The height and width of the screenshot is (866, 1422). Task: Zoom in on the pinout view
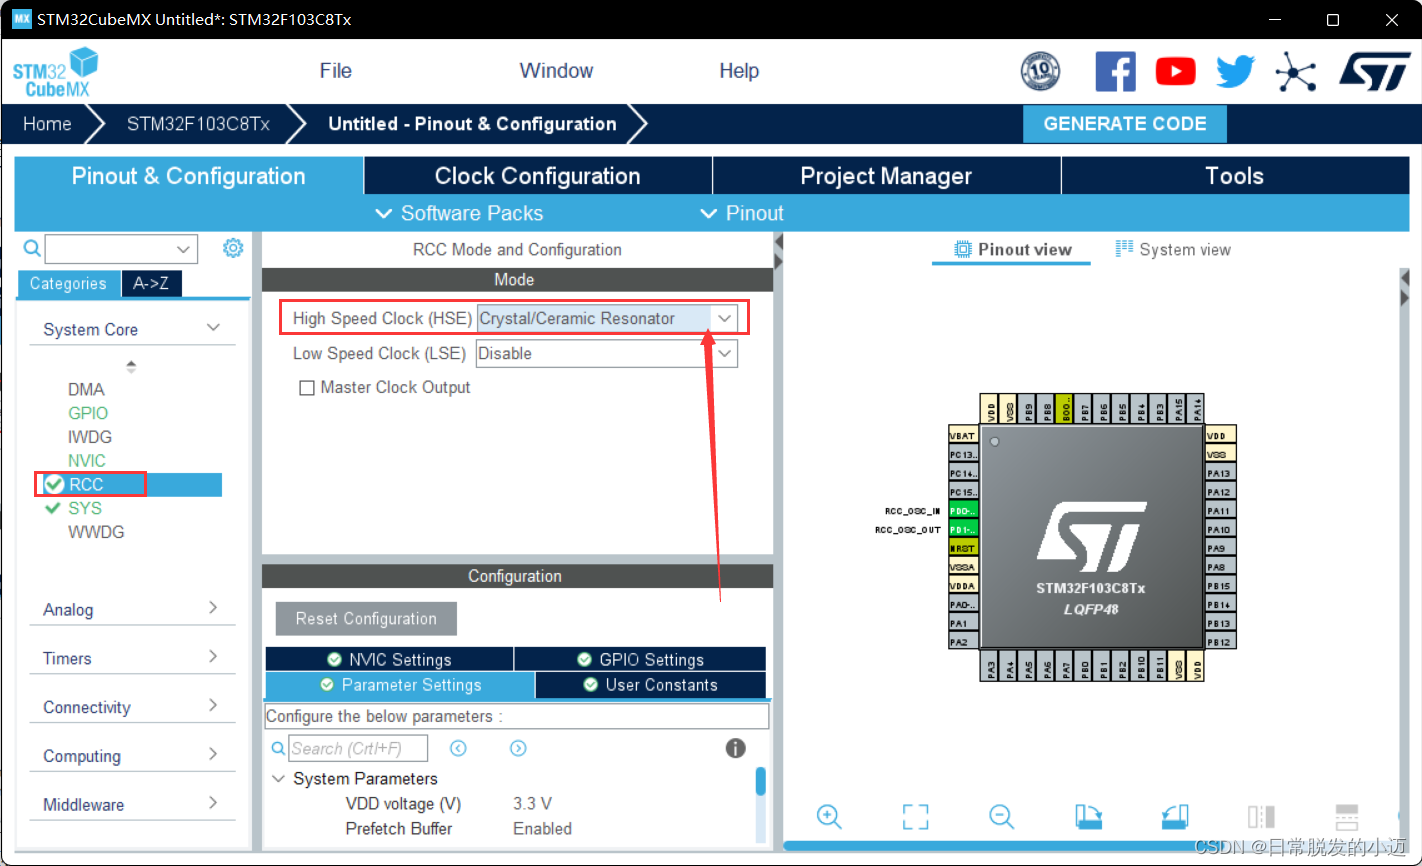829,816
